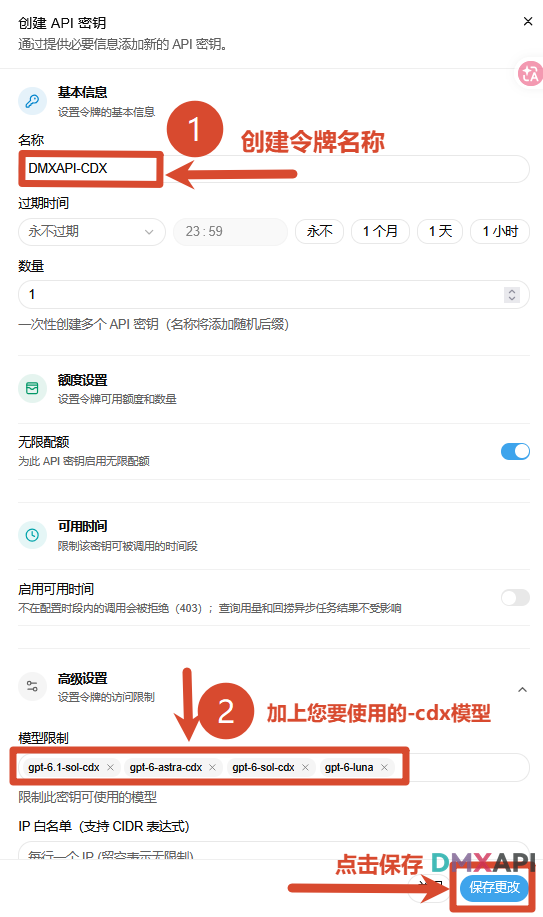This screenshot has height=917, width=543.
Task: Click the gpt-6-luna tag text
Action: (349, 767)
